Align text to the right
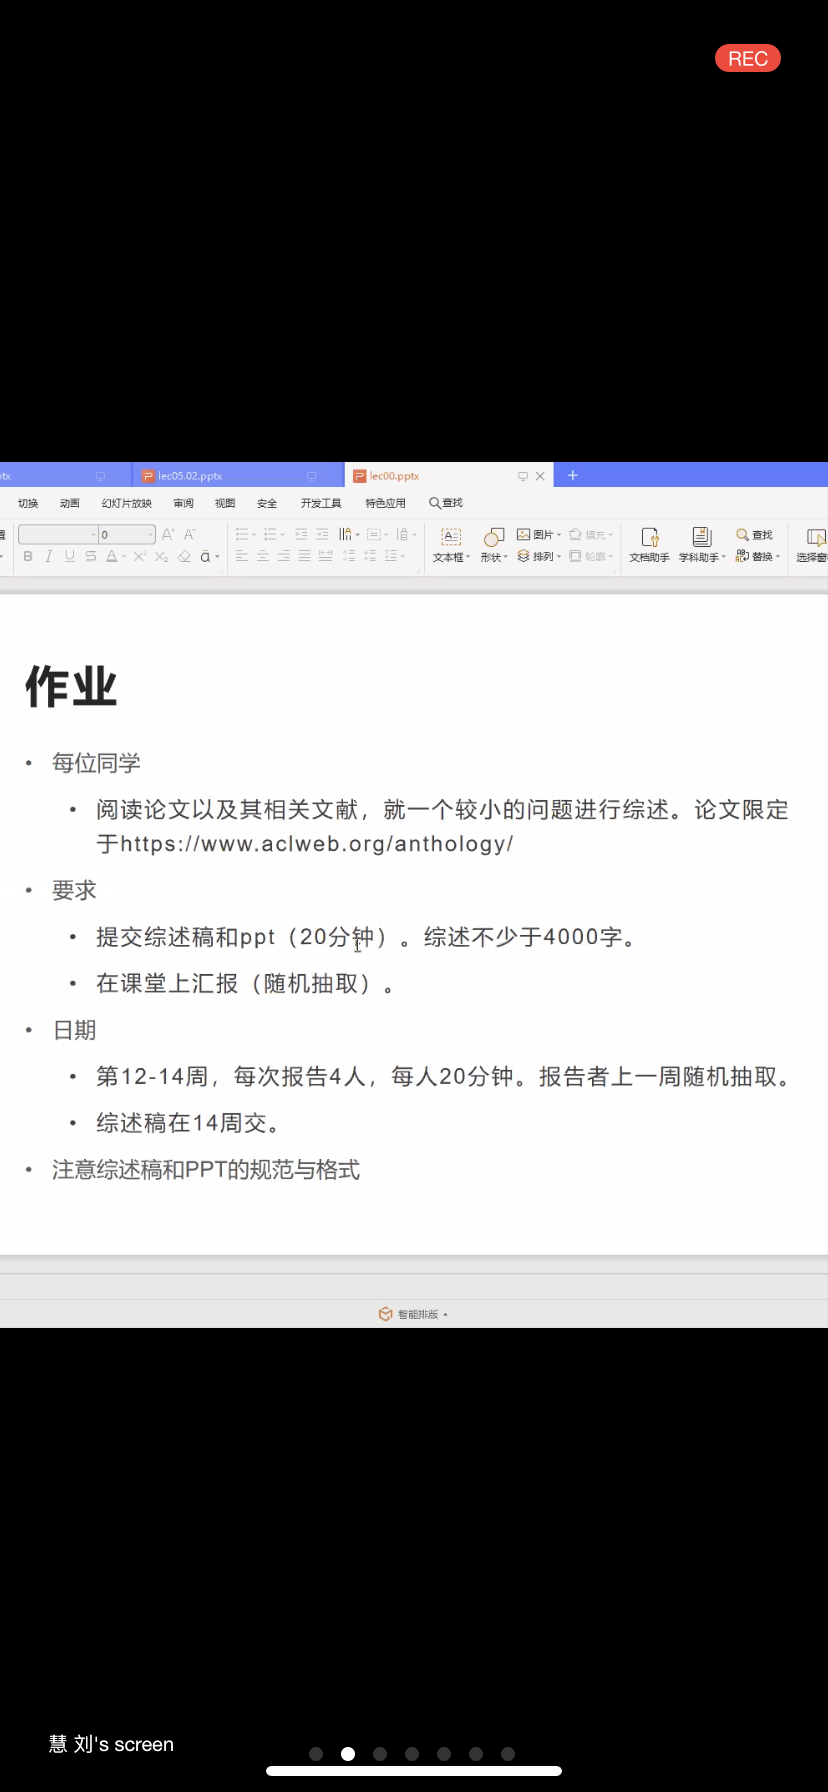The height and width of the screenshot is (1792, 828). tap(284, 556)
